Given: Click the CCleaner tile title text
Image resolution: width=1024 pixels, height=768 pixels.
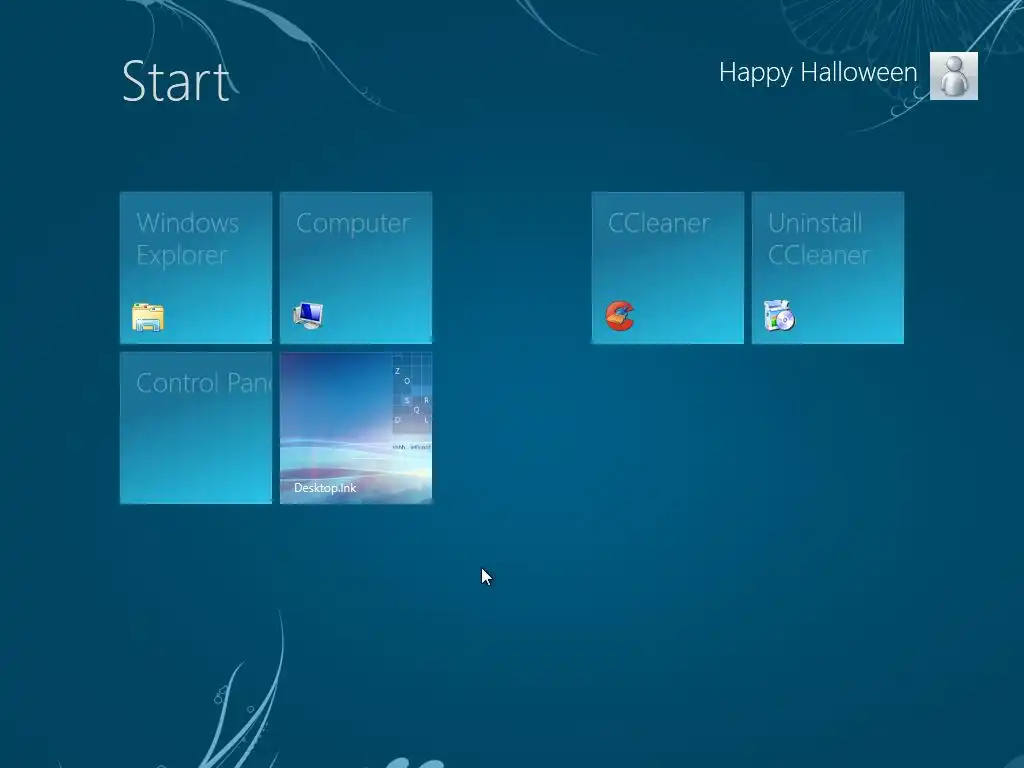Looking at the screenshot, I should [x=658, y=223].
